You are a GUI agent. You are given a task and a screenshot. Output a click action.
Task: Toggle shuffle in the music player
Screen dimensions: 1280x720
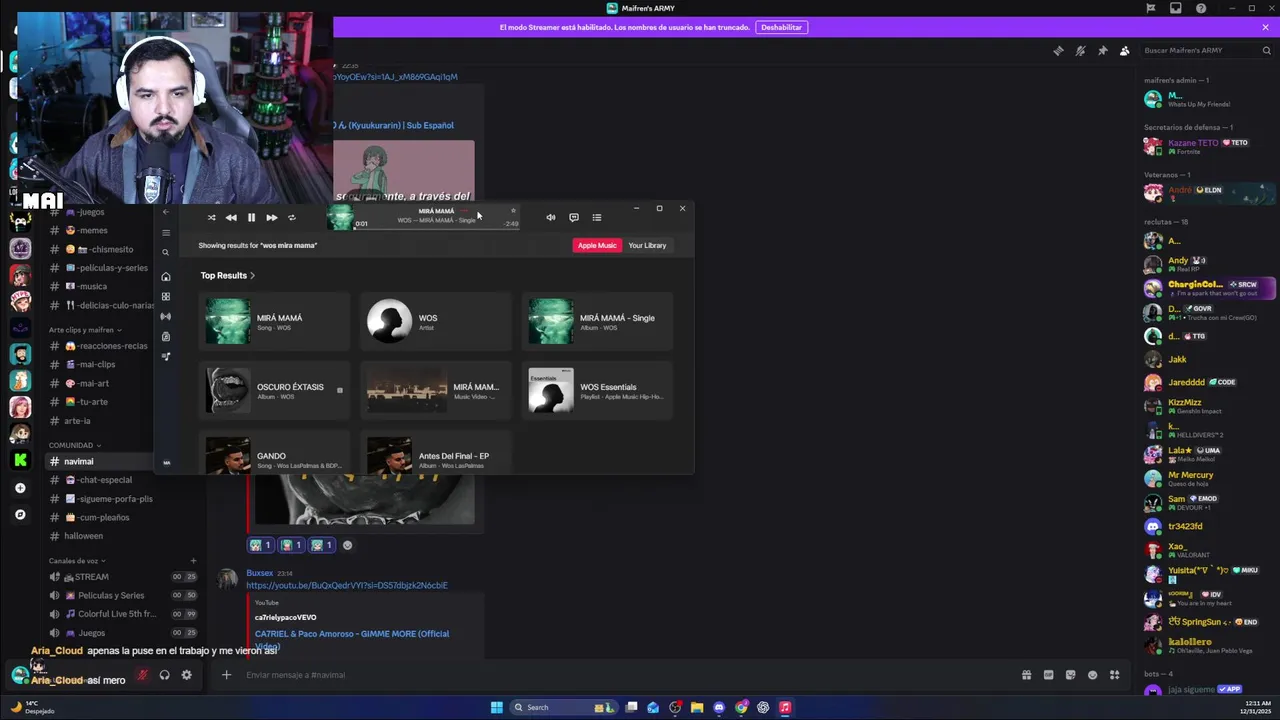click(x=211, y=217)
